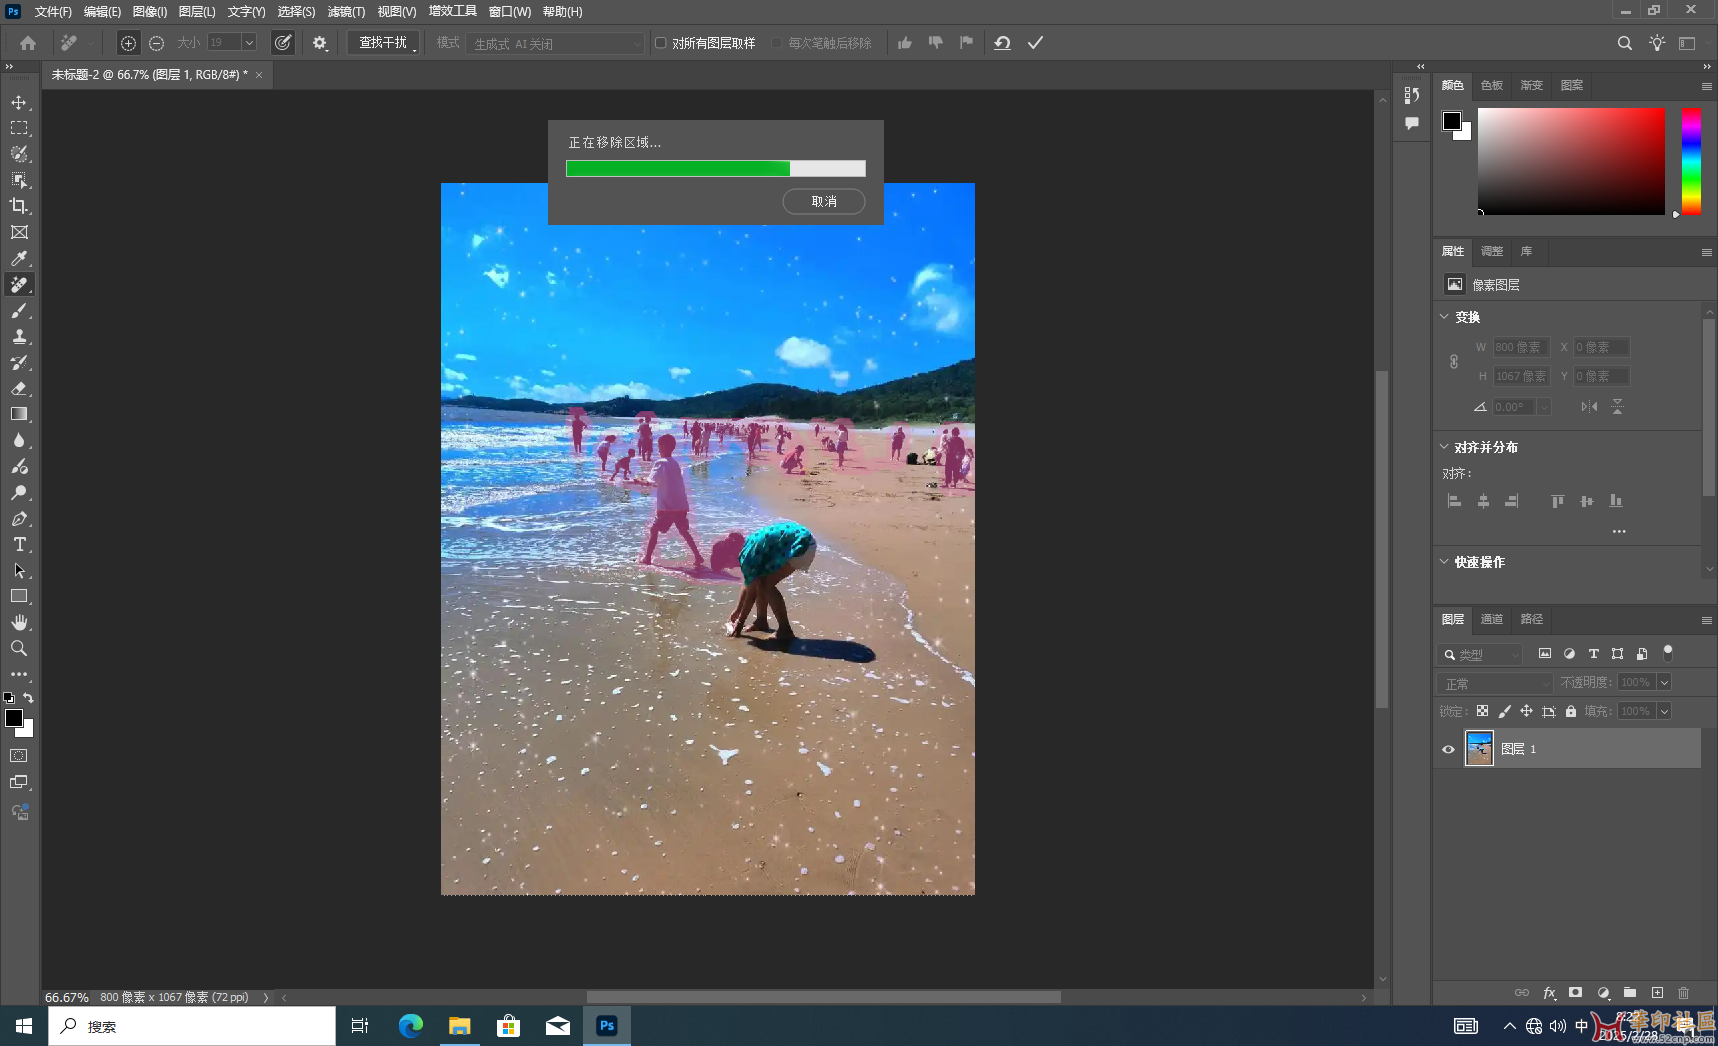Collapse the 对齐并分布 section
1718x1046 pixels.
1444,447
